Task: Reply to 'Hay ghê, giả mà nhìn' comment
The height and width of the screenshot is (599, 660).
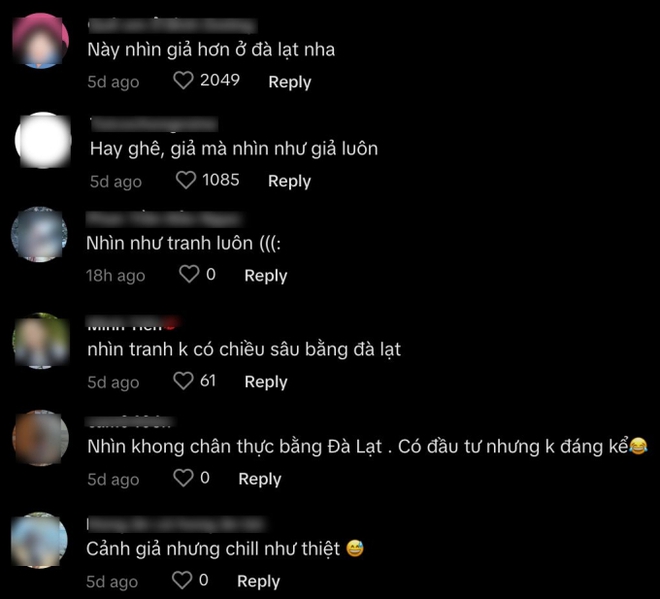Action: (290, 181)
